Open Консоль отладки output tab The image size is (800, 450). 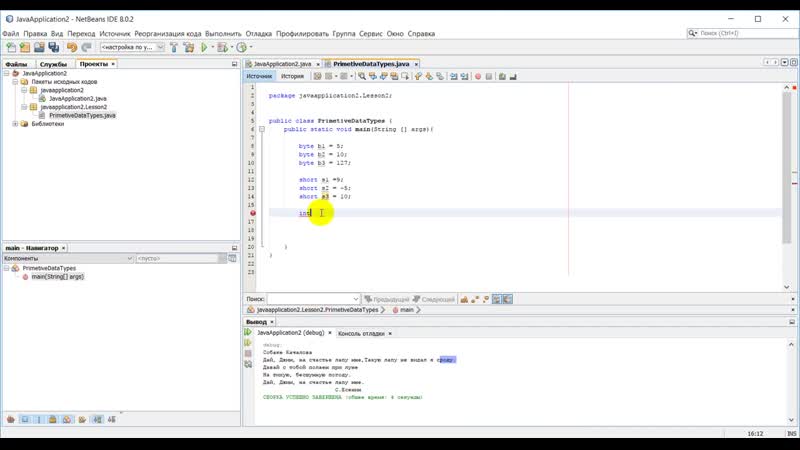[361, 333]
